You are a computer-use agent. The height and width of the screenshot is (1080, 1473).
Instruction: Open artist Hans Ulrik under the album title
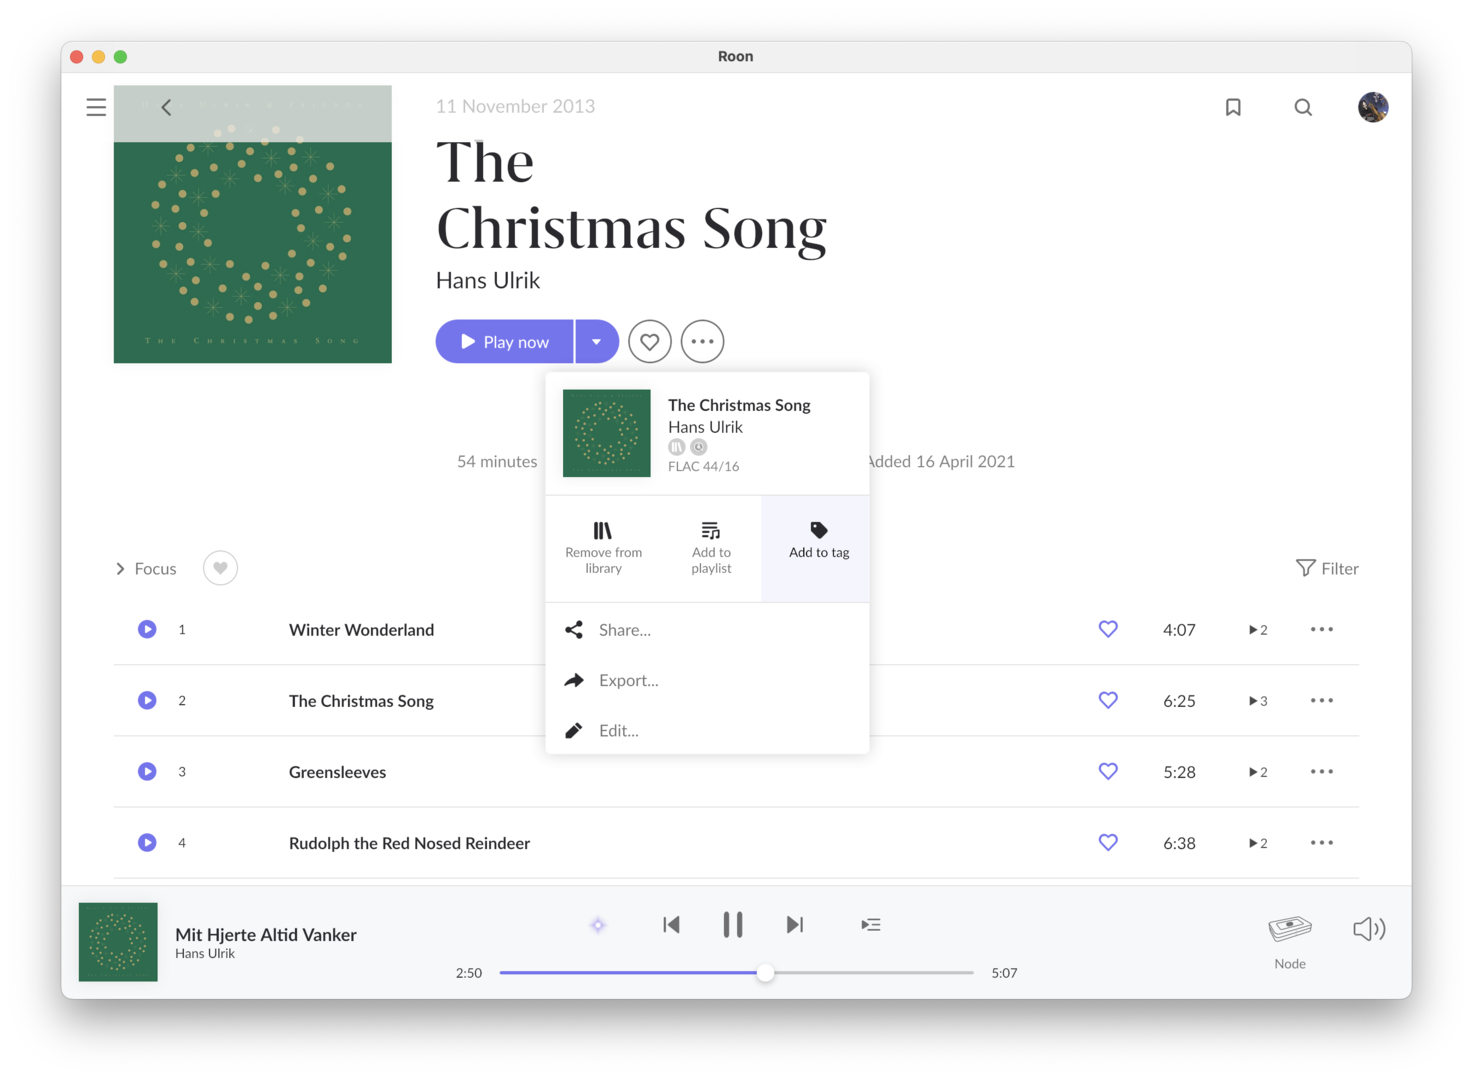488,280
